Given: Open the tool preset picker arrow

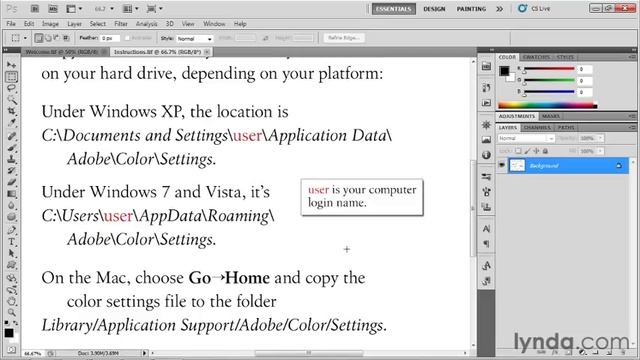Looking at the screenshot, I should coord(25,38).
